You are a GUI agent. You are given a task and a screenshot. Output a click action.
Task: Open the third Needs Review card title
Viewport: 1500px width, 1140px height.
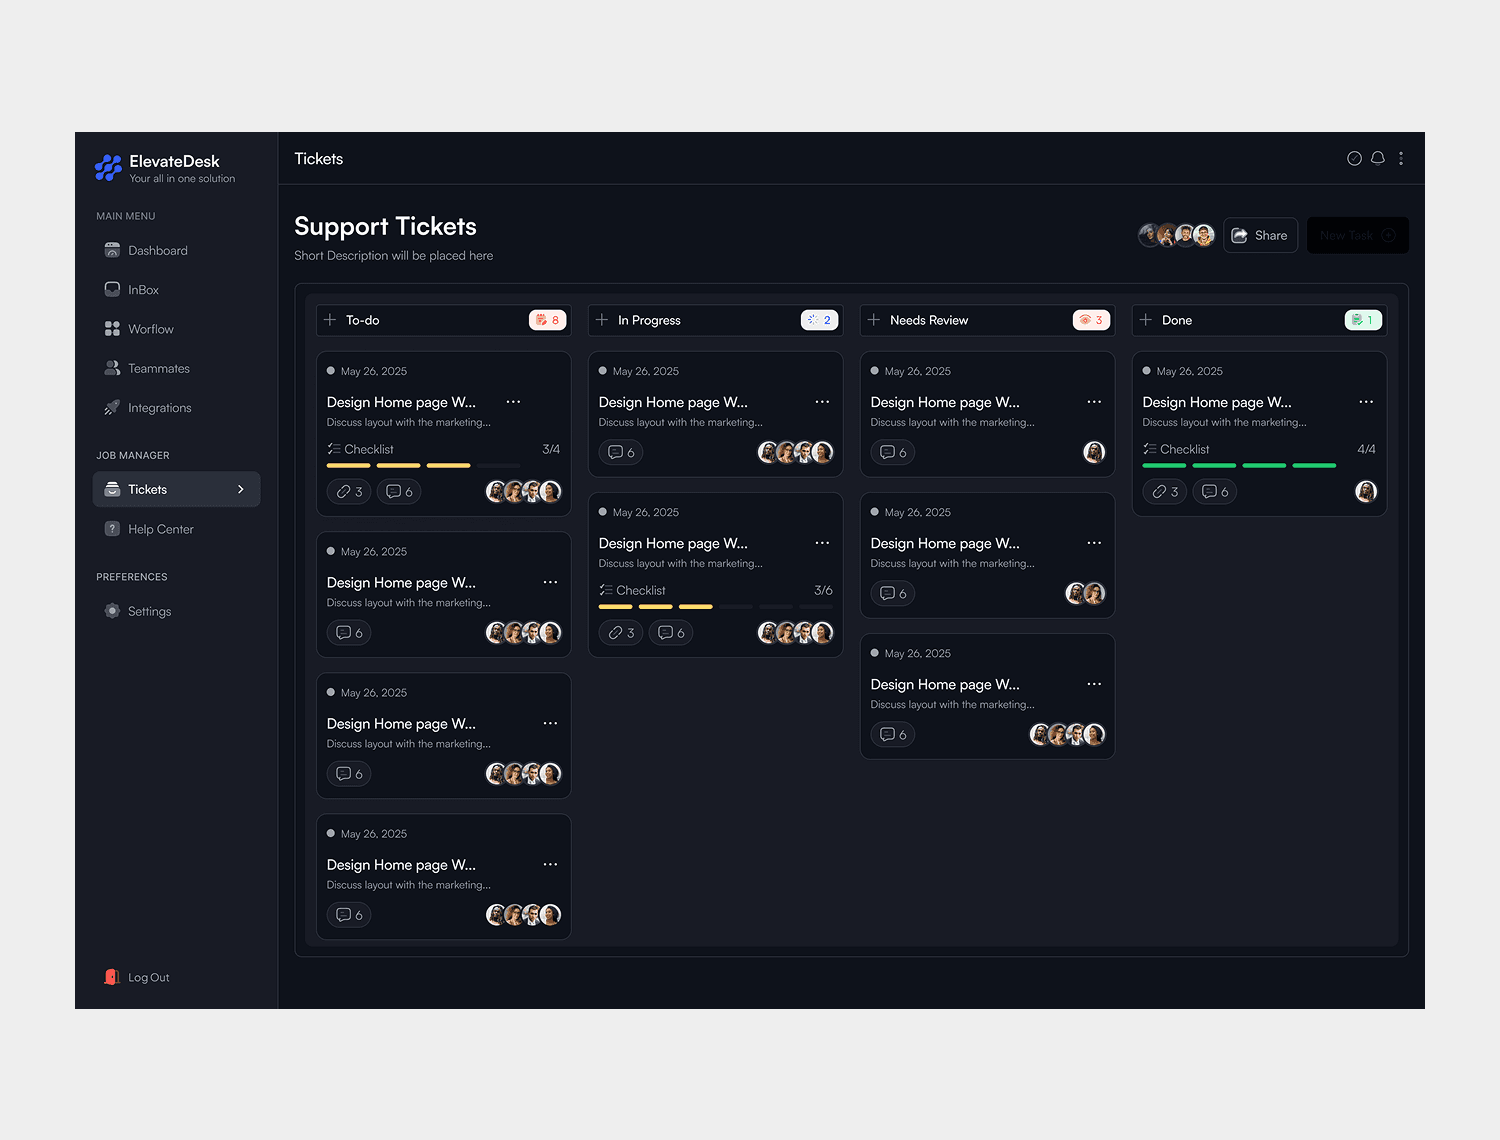(x=945, y=684)
